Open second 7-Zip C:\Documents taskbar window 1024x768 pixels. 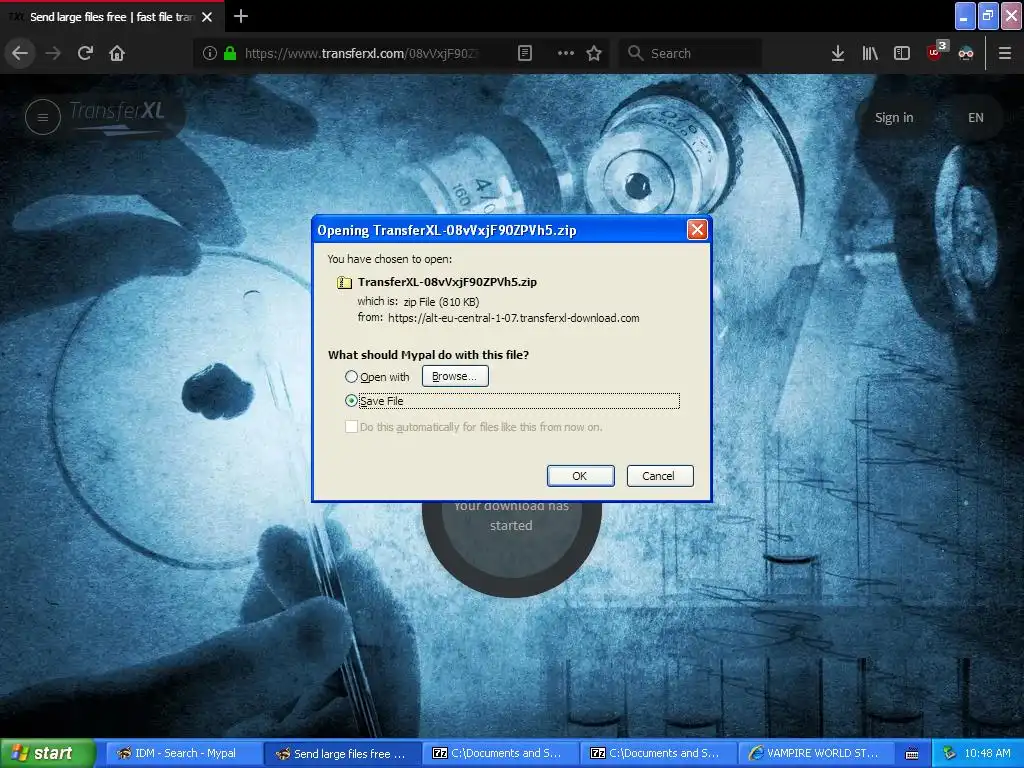click(x=659, y=754)
